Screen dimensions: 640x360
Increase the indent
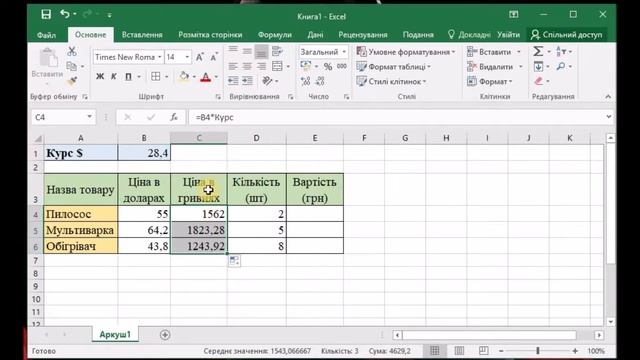coord(247,81)
